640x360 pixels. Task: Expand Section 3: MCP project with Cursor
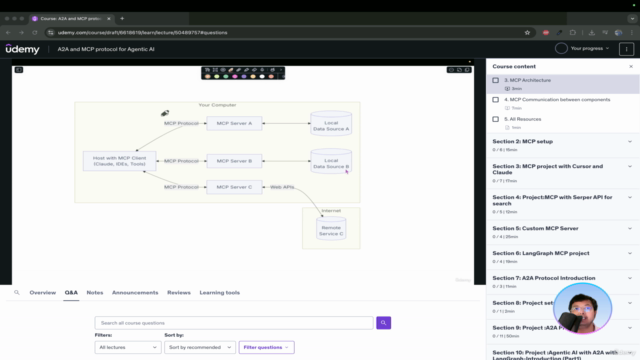(630, 167)
